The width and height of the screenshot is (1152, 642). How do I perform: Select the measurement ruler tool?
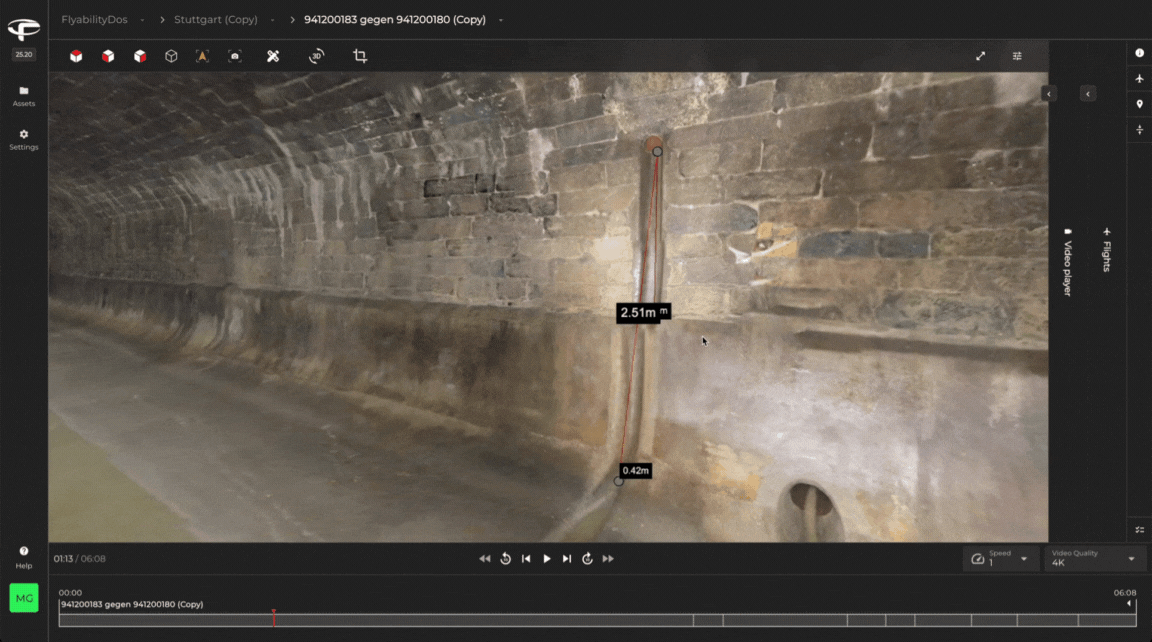click(273, 56)
